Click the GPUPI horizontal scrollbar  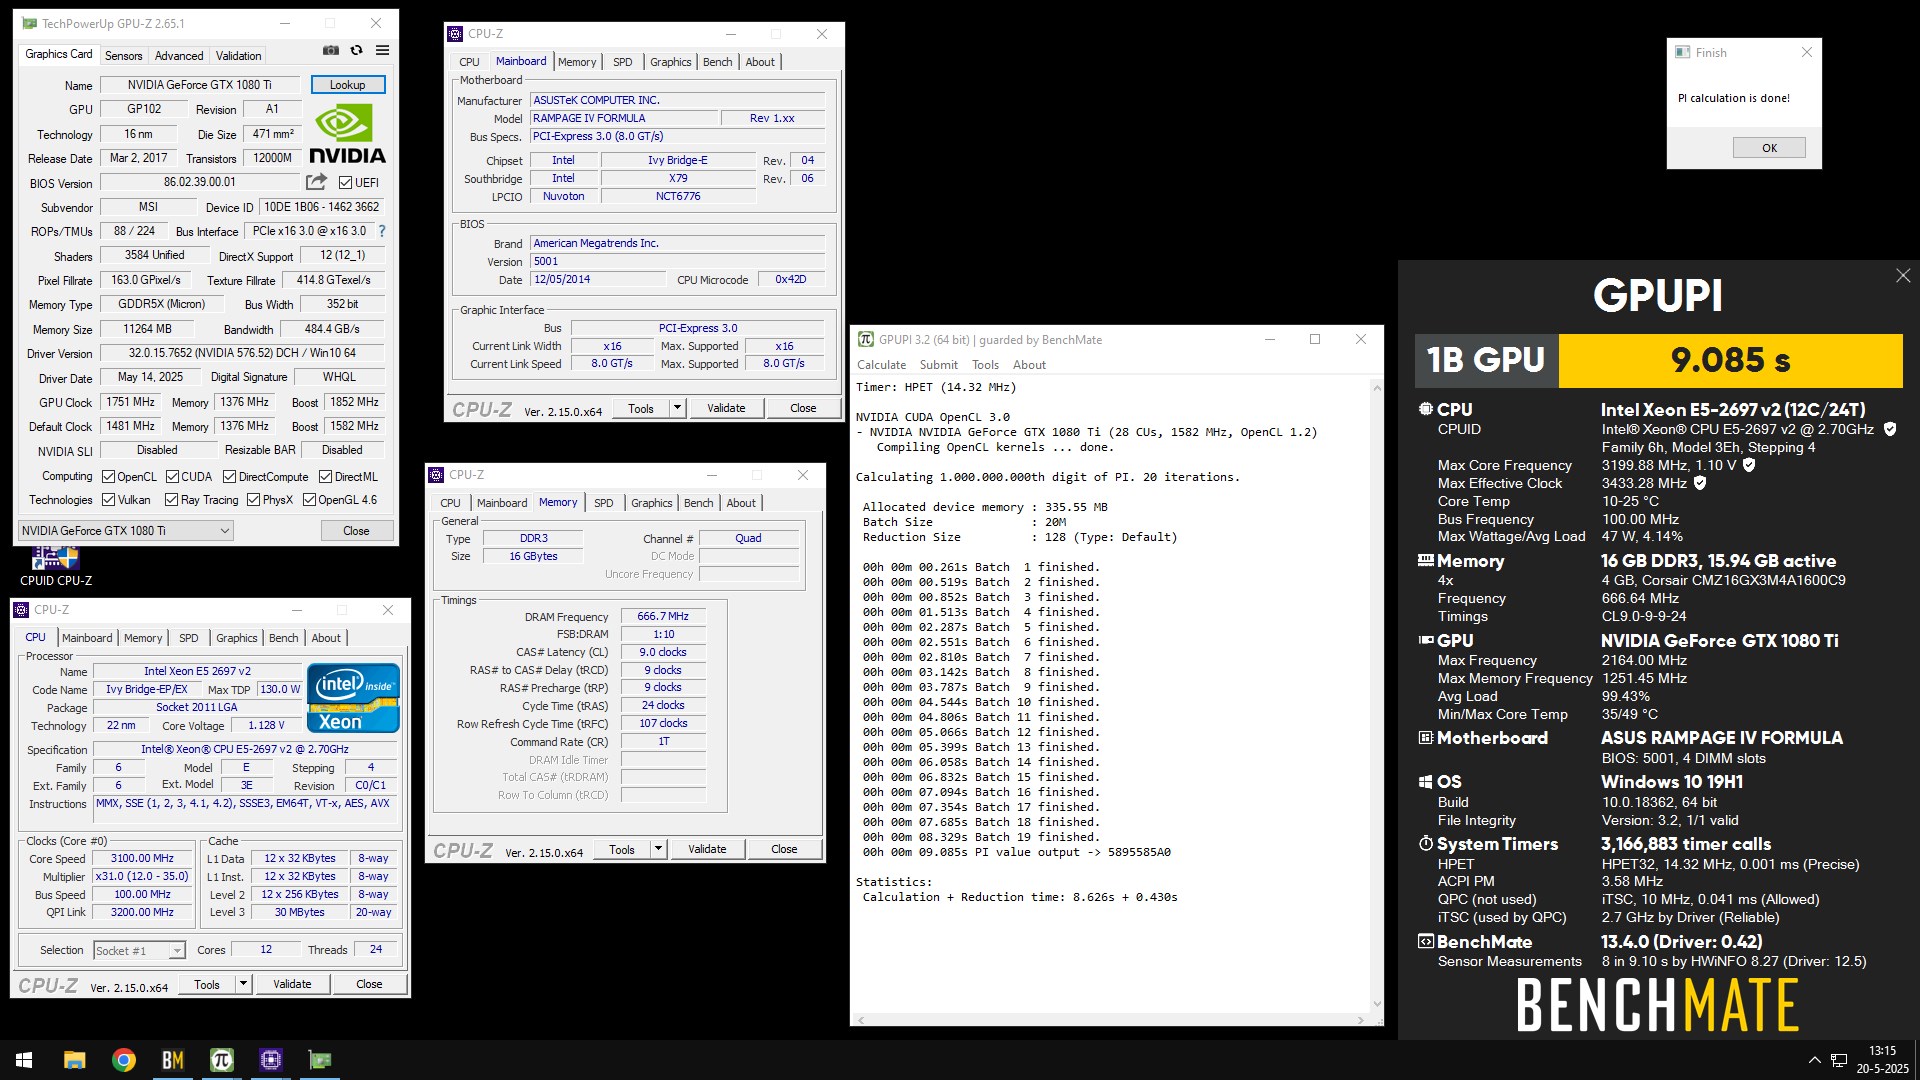click(x=1110, y=1020)
